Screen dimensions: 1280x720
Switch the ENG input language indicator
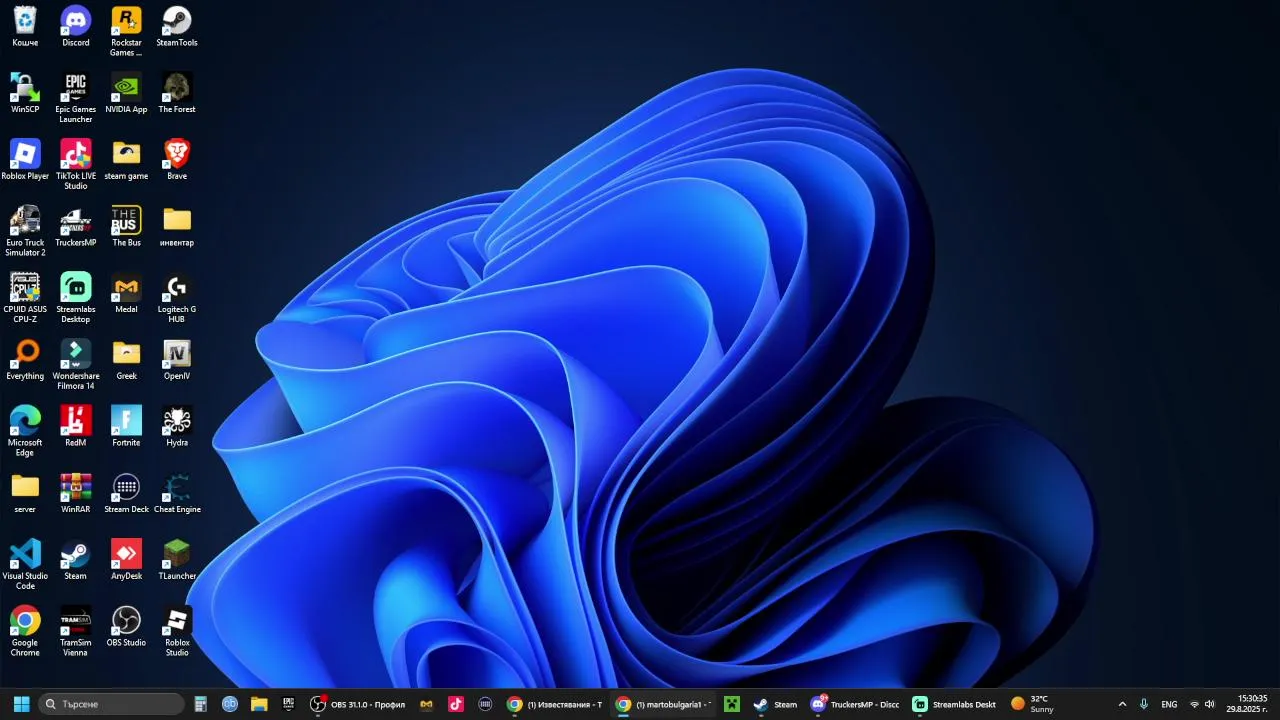(x=1169, y=704)
